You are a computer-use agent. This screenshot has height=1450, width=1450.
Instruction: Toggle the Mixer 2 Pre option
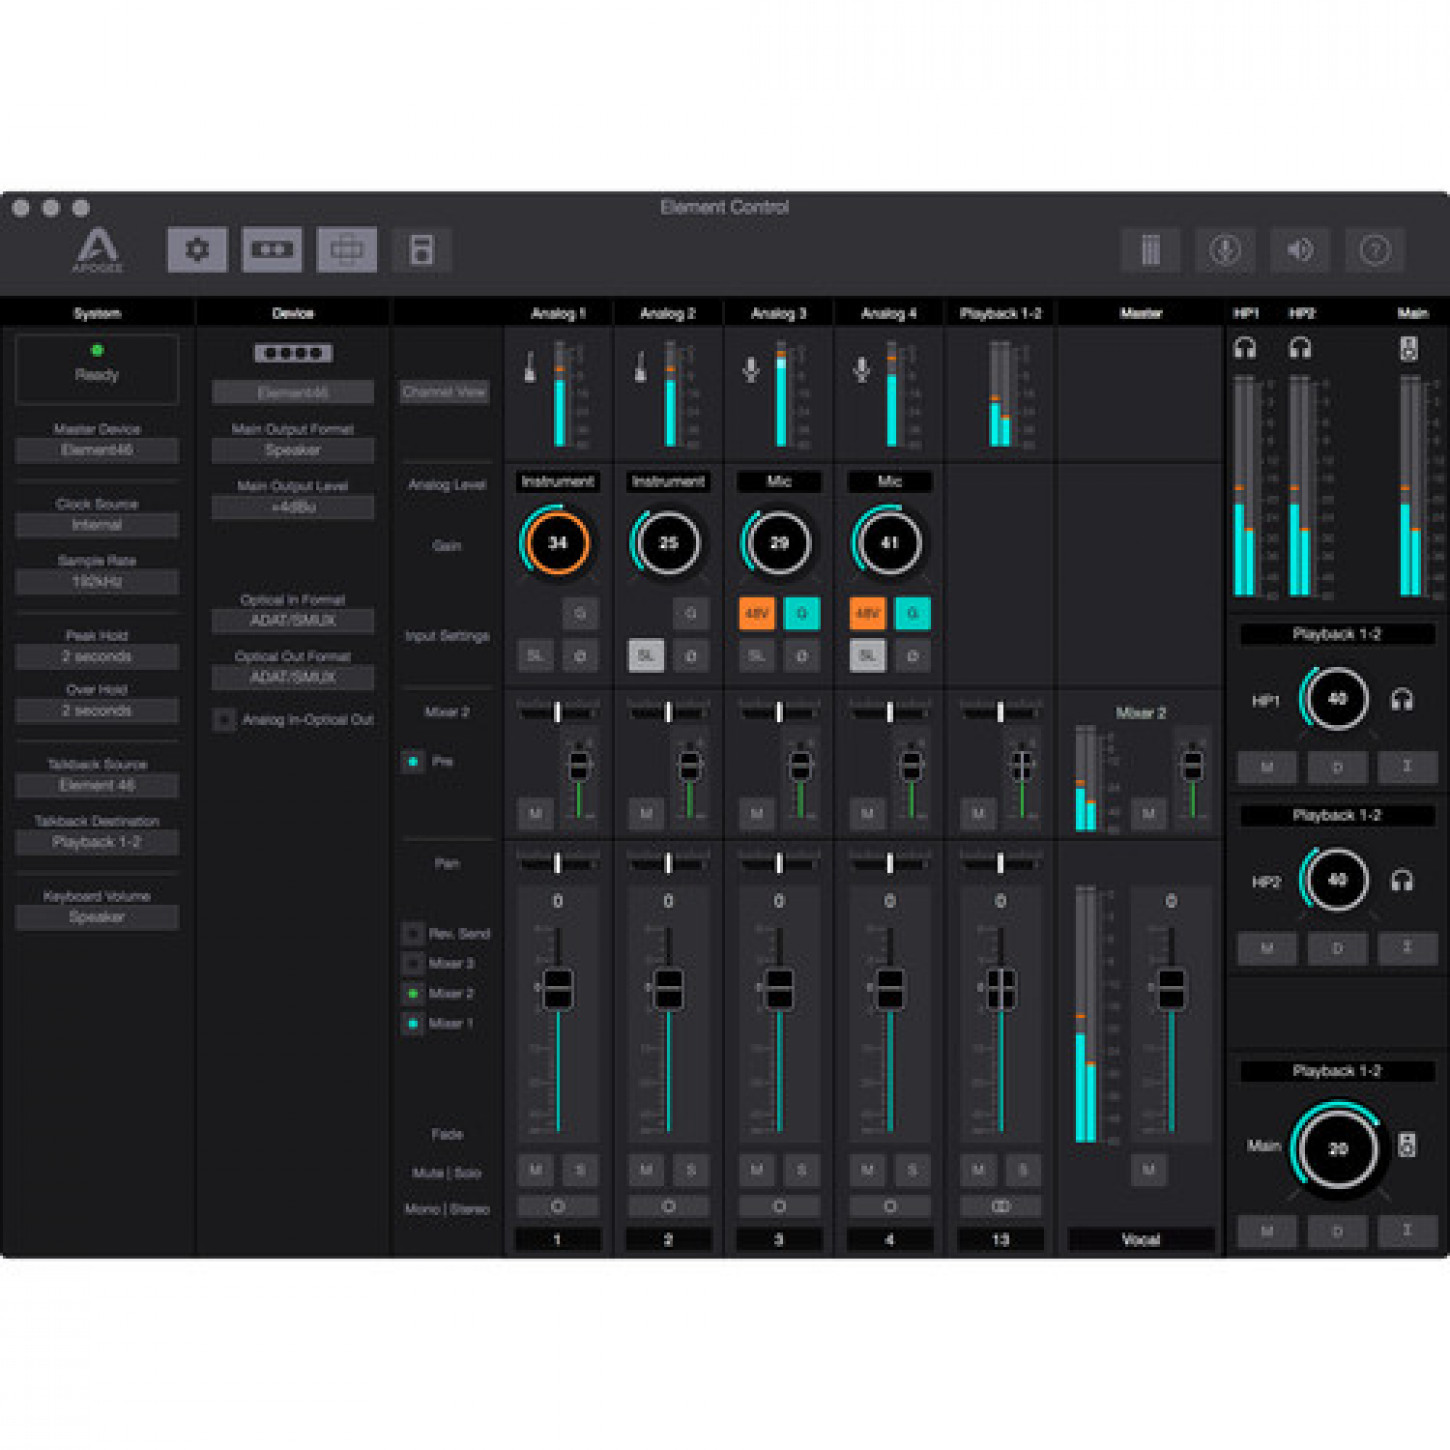(x=413, y=762)
